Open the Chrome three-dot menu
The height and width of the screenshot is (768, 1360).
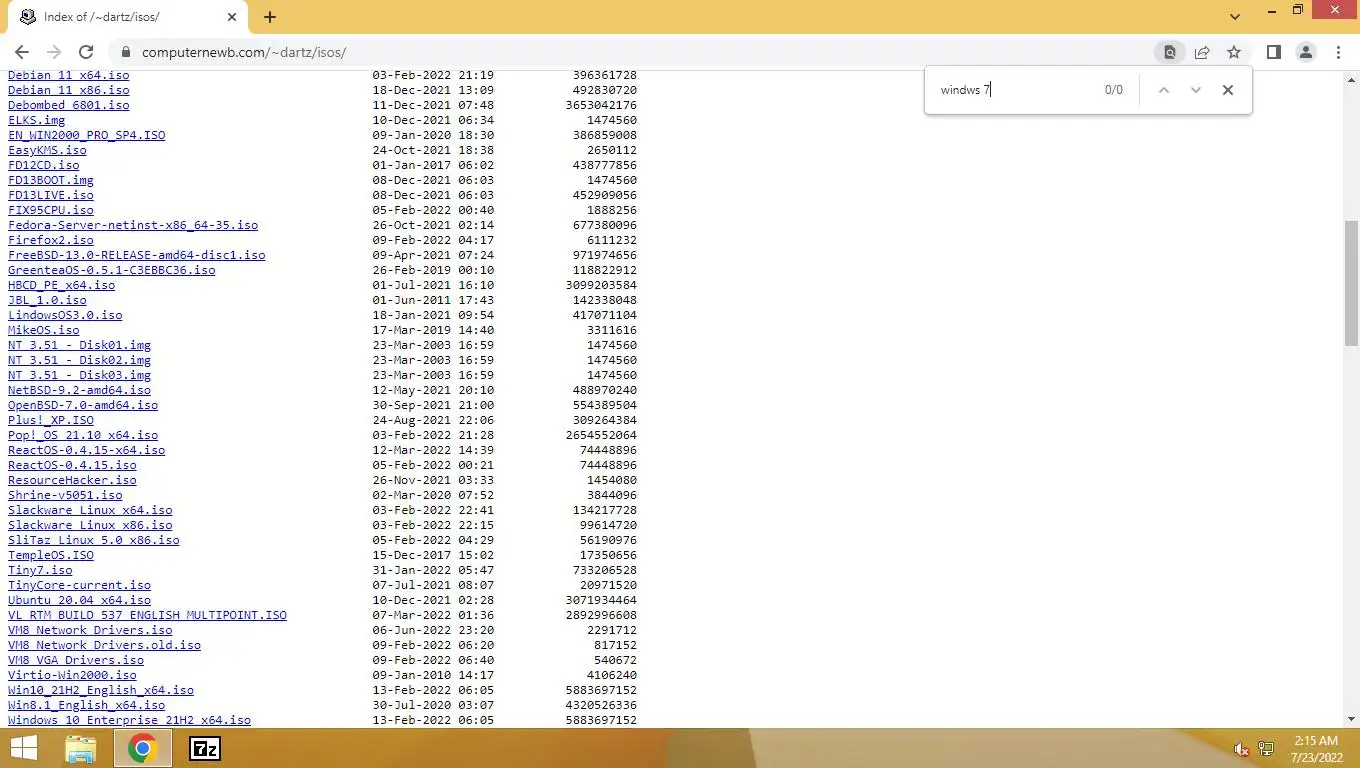pos(1338,52)
